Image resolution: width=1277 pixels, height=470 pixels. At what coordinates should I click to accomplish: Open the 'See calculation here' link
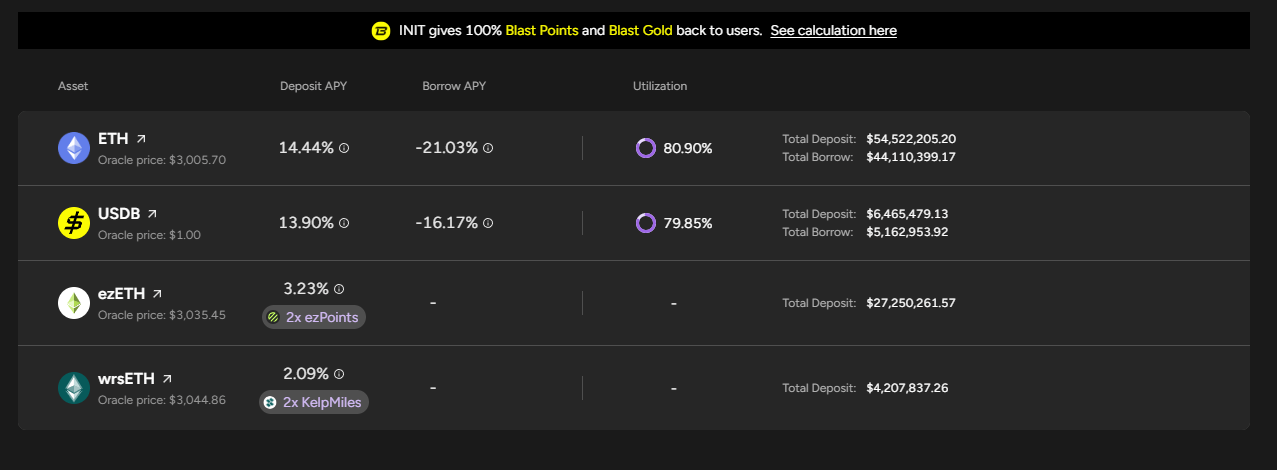point(833,31)
